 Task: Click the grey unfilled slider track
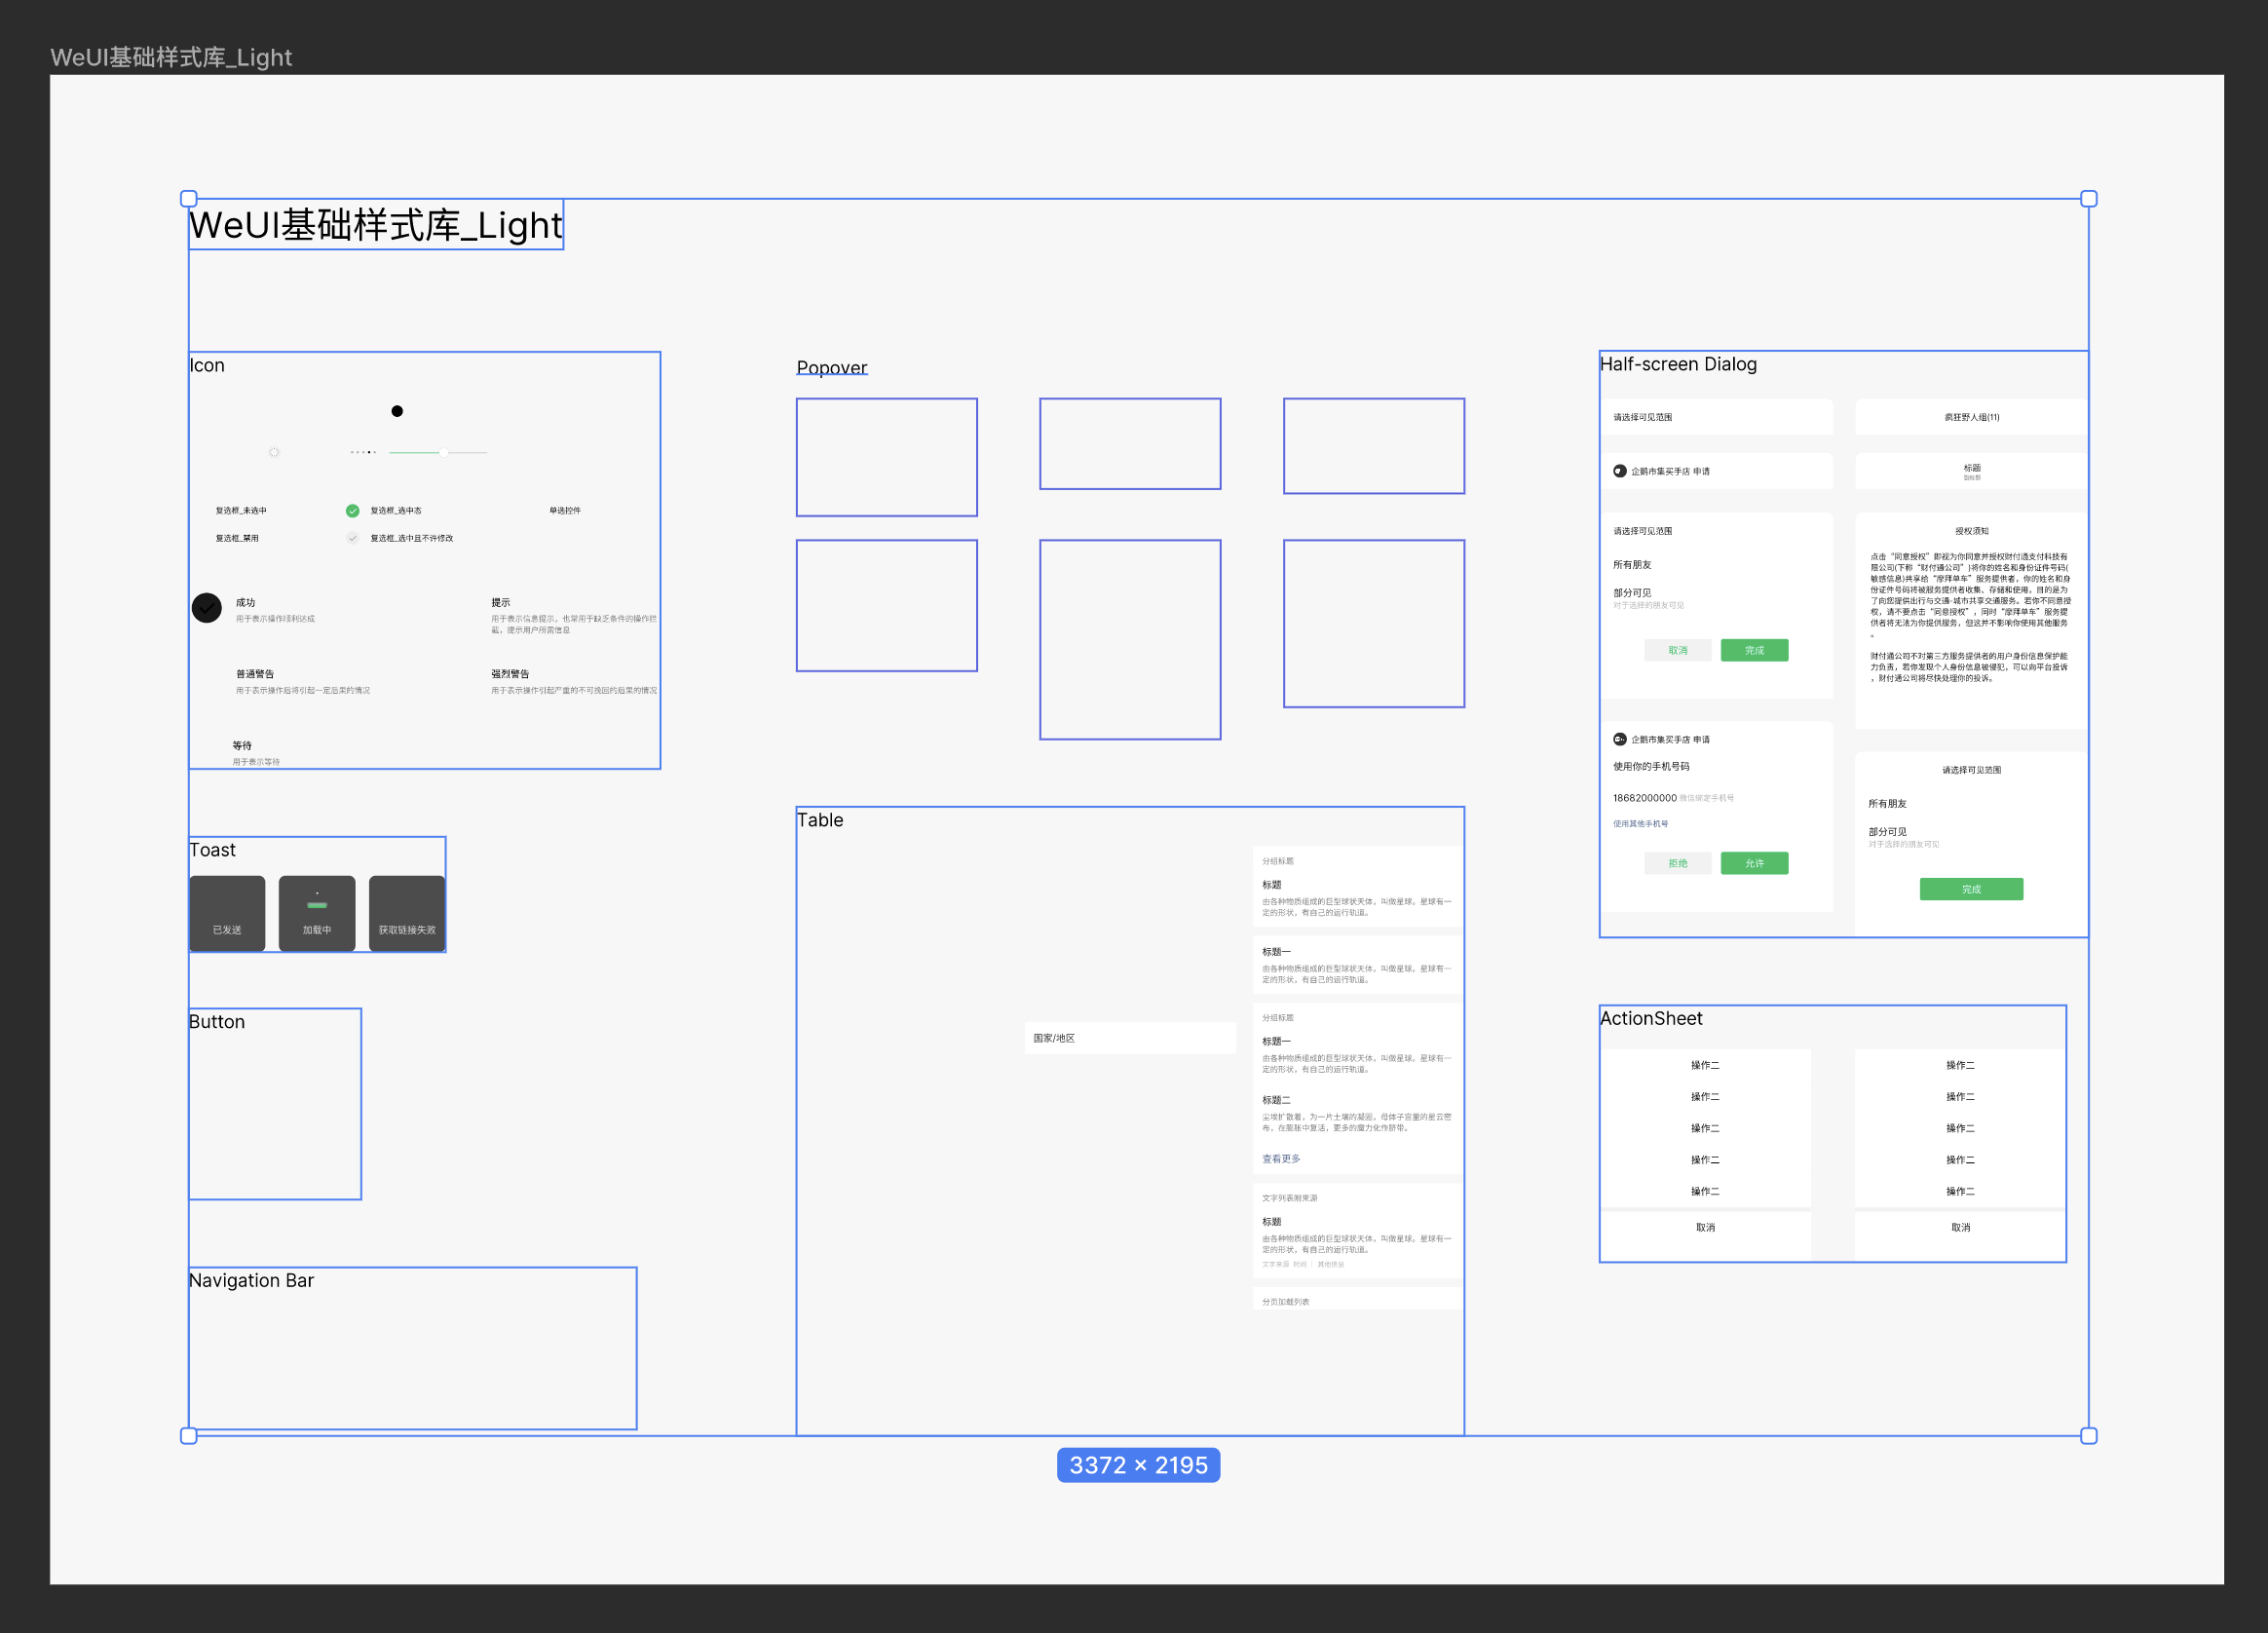pyautogui.click(x=468, y=452)
